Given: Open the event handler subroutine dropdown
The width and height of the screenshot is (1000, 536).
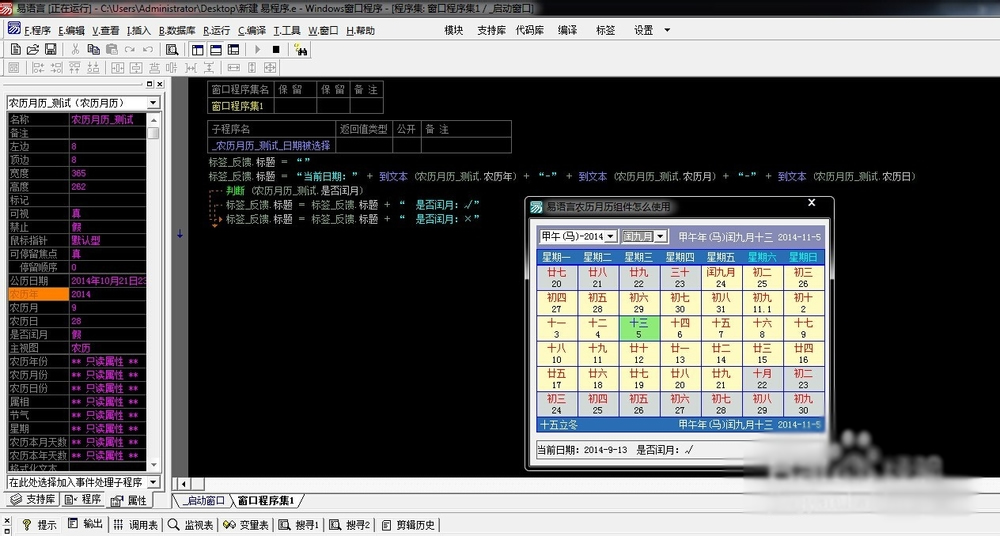Looking at the screenshot, I should (x=153, y=482).
